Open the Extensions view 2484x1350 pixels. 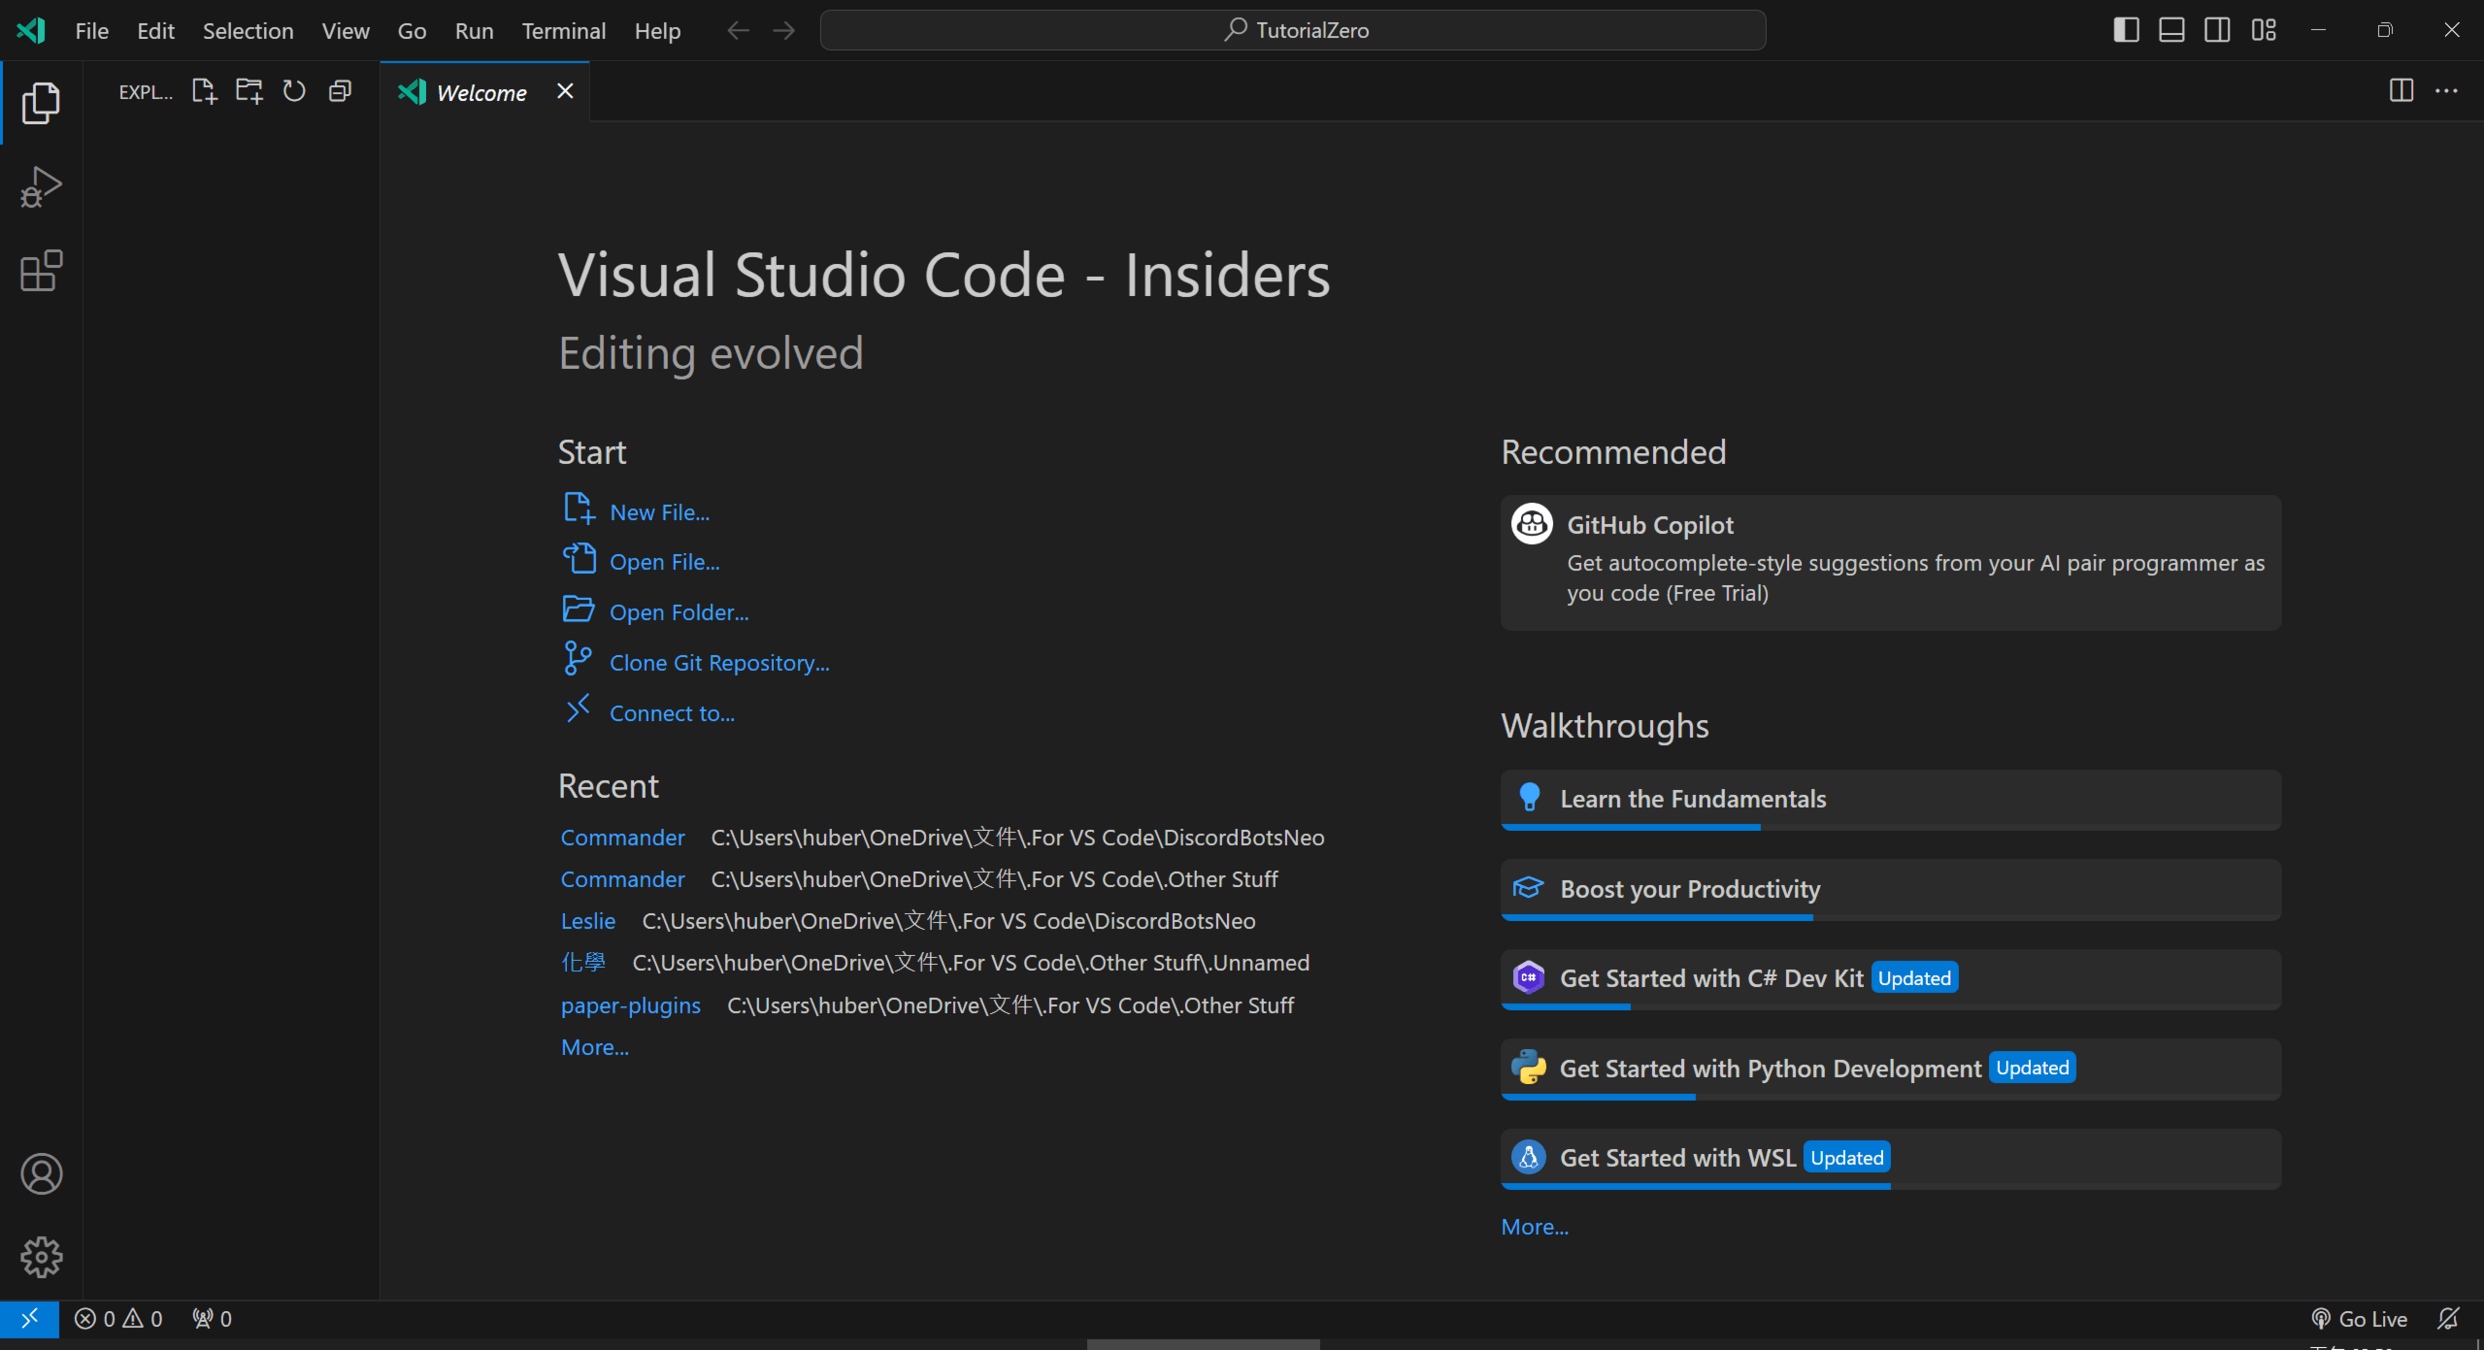click(40, 271)
